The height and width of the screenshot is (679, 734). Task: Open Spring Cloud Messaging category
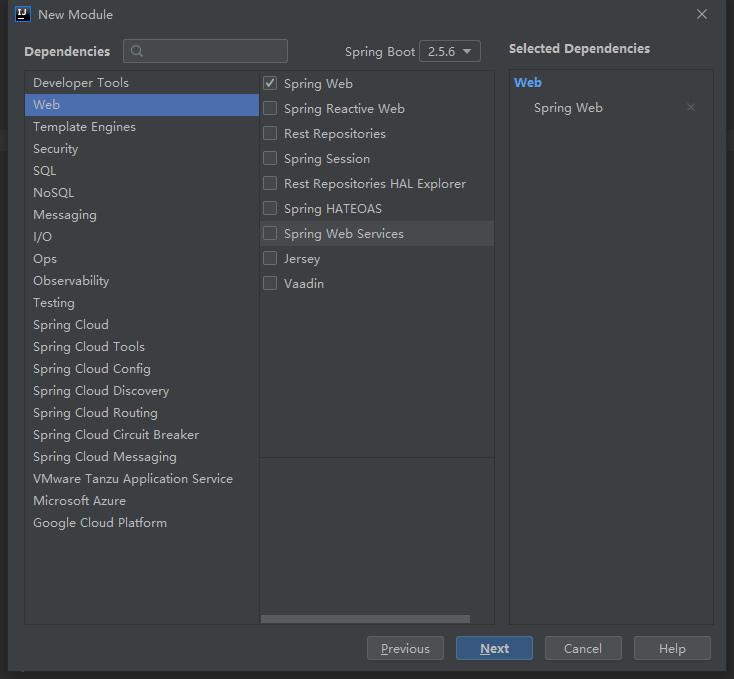pyautogui.click(x=141, y=457)
